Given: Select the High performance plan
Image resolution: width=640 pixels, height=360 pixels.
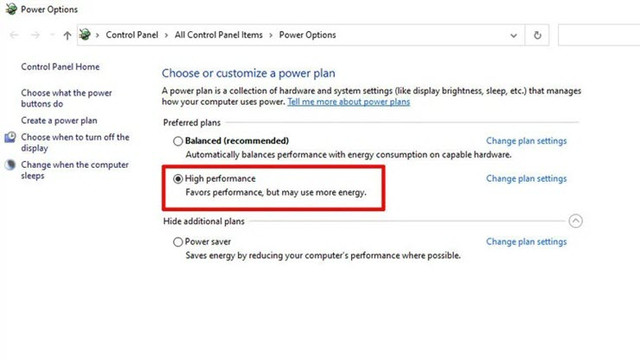Looking at the screenshot, I should click(178, 179).
